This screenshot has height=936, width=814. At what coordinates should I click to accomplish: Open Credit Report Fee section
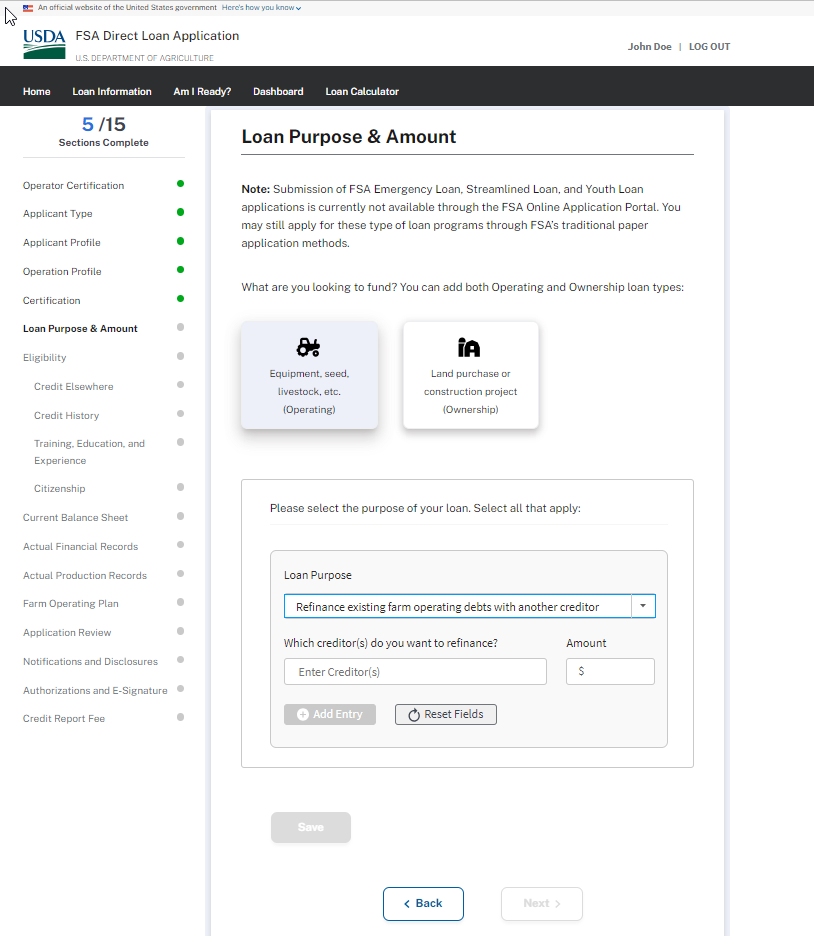tap(64, 719)
